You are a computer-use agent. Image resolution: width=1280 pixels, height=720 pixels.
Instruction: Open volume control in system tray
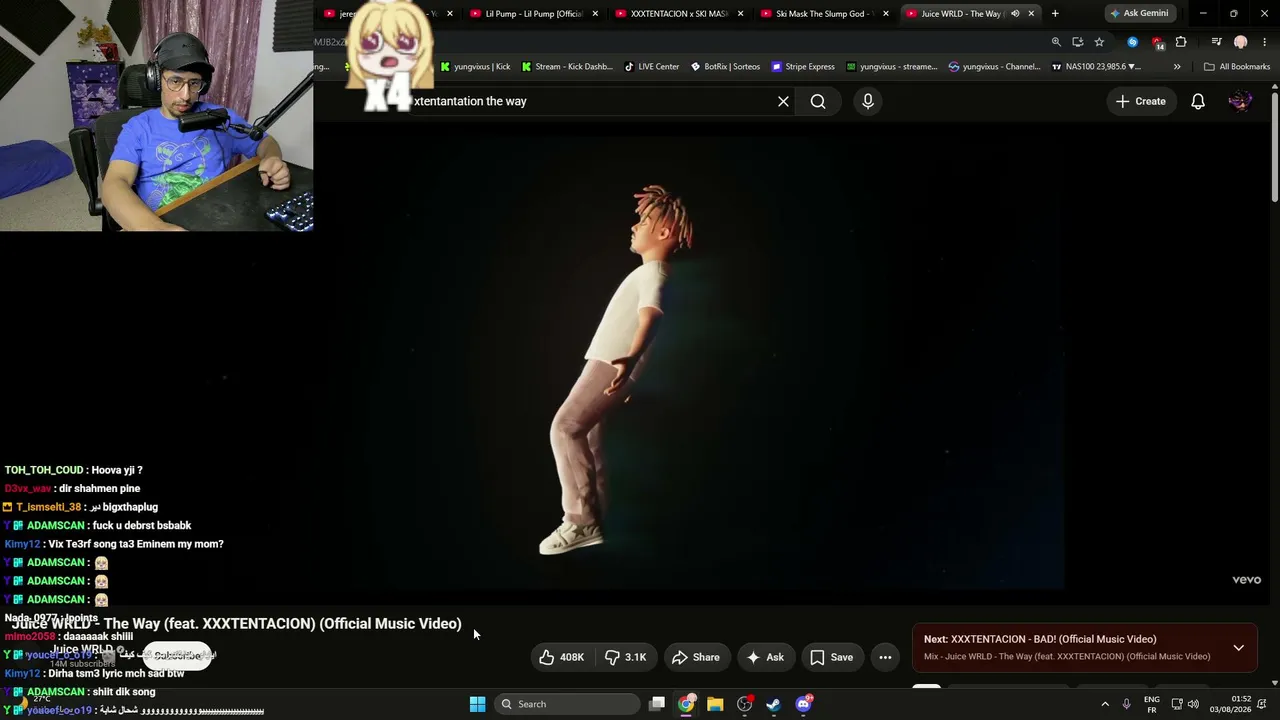pos(1193,704)
